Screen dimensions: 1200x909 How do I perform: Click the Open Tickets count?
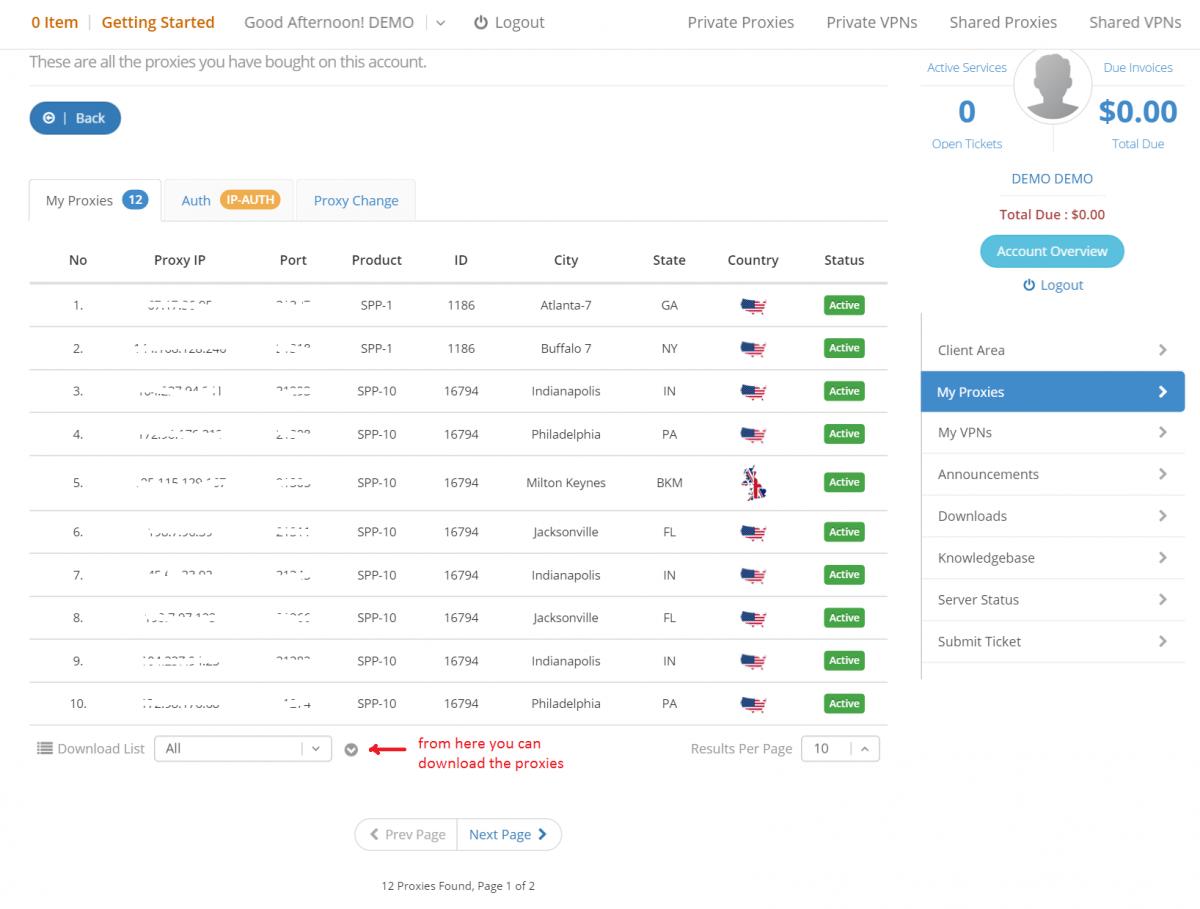tap(966, 111)
